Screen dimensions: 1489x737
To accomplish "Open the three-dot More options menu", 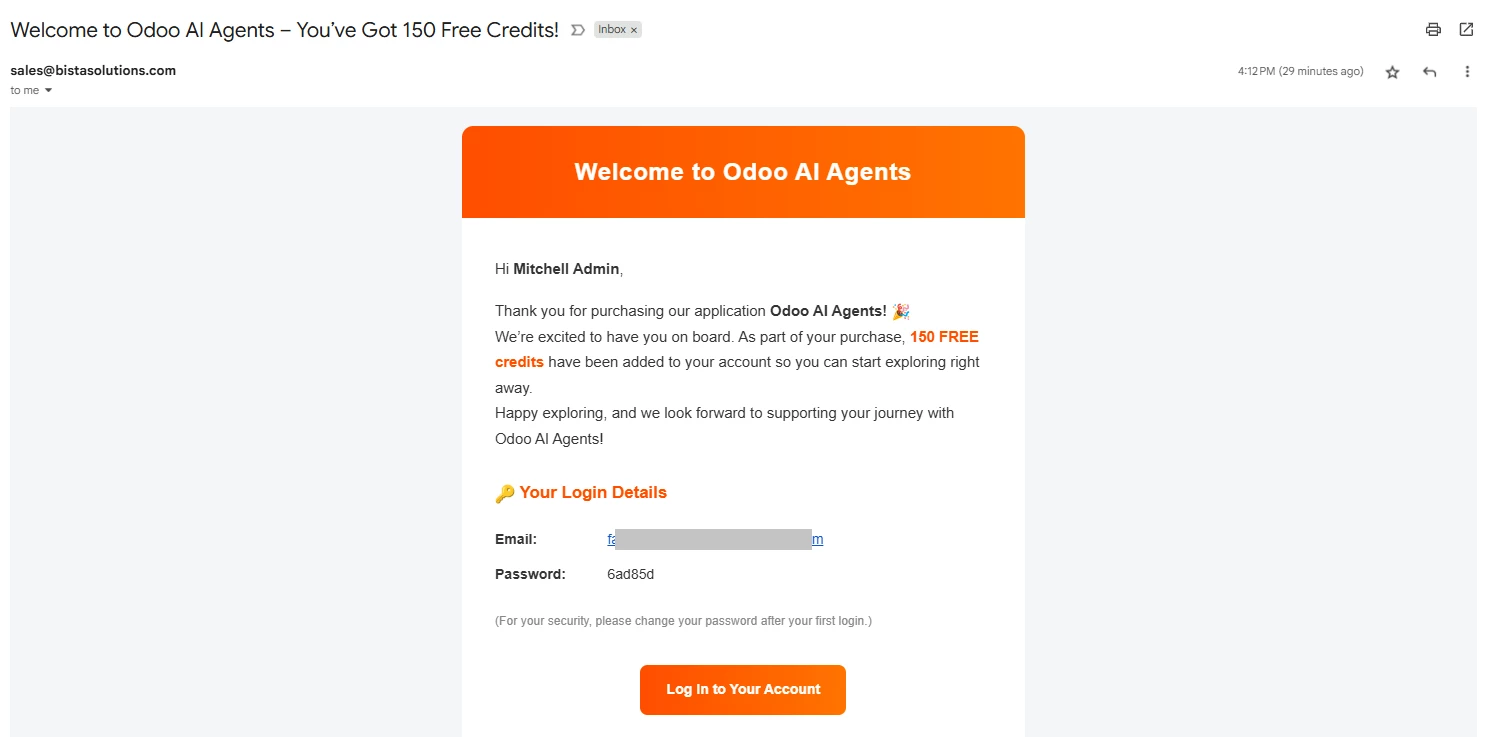I will (1467, 72).
